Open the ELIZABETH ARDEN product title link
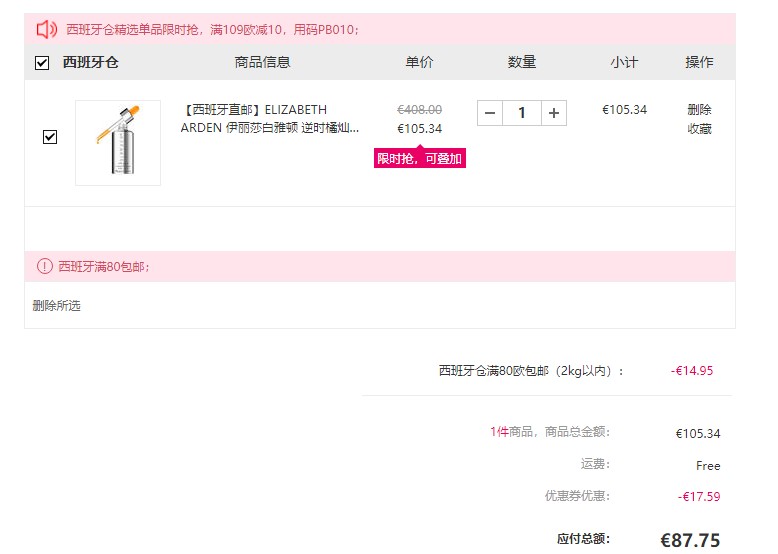778x554 pixels. (x=269, y=119)
